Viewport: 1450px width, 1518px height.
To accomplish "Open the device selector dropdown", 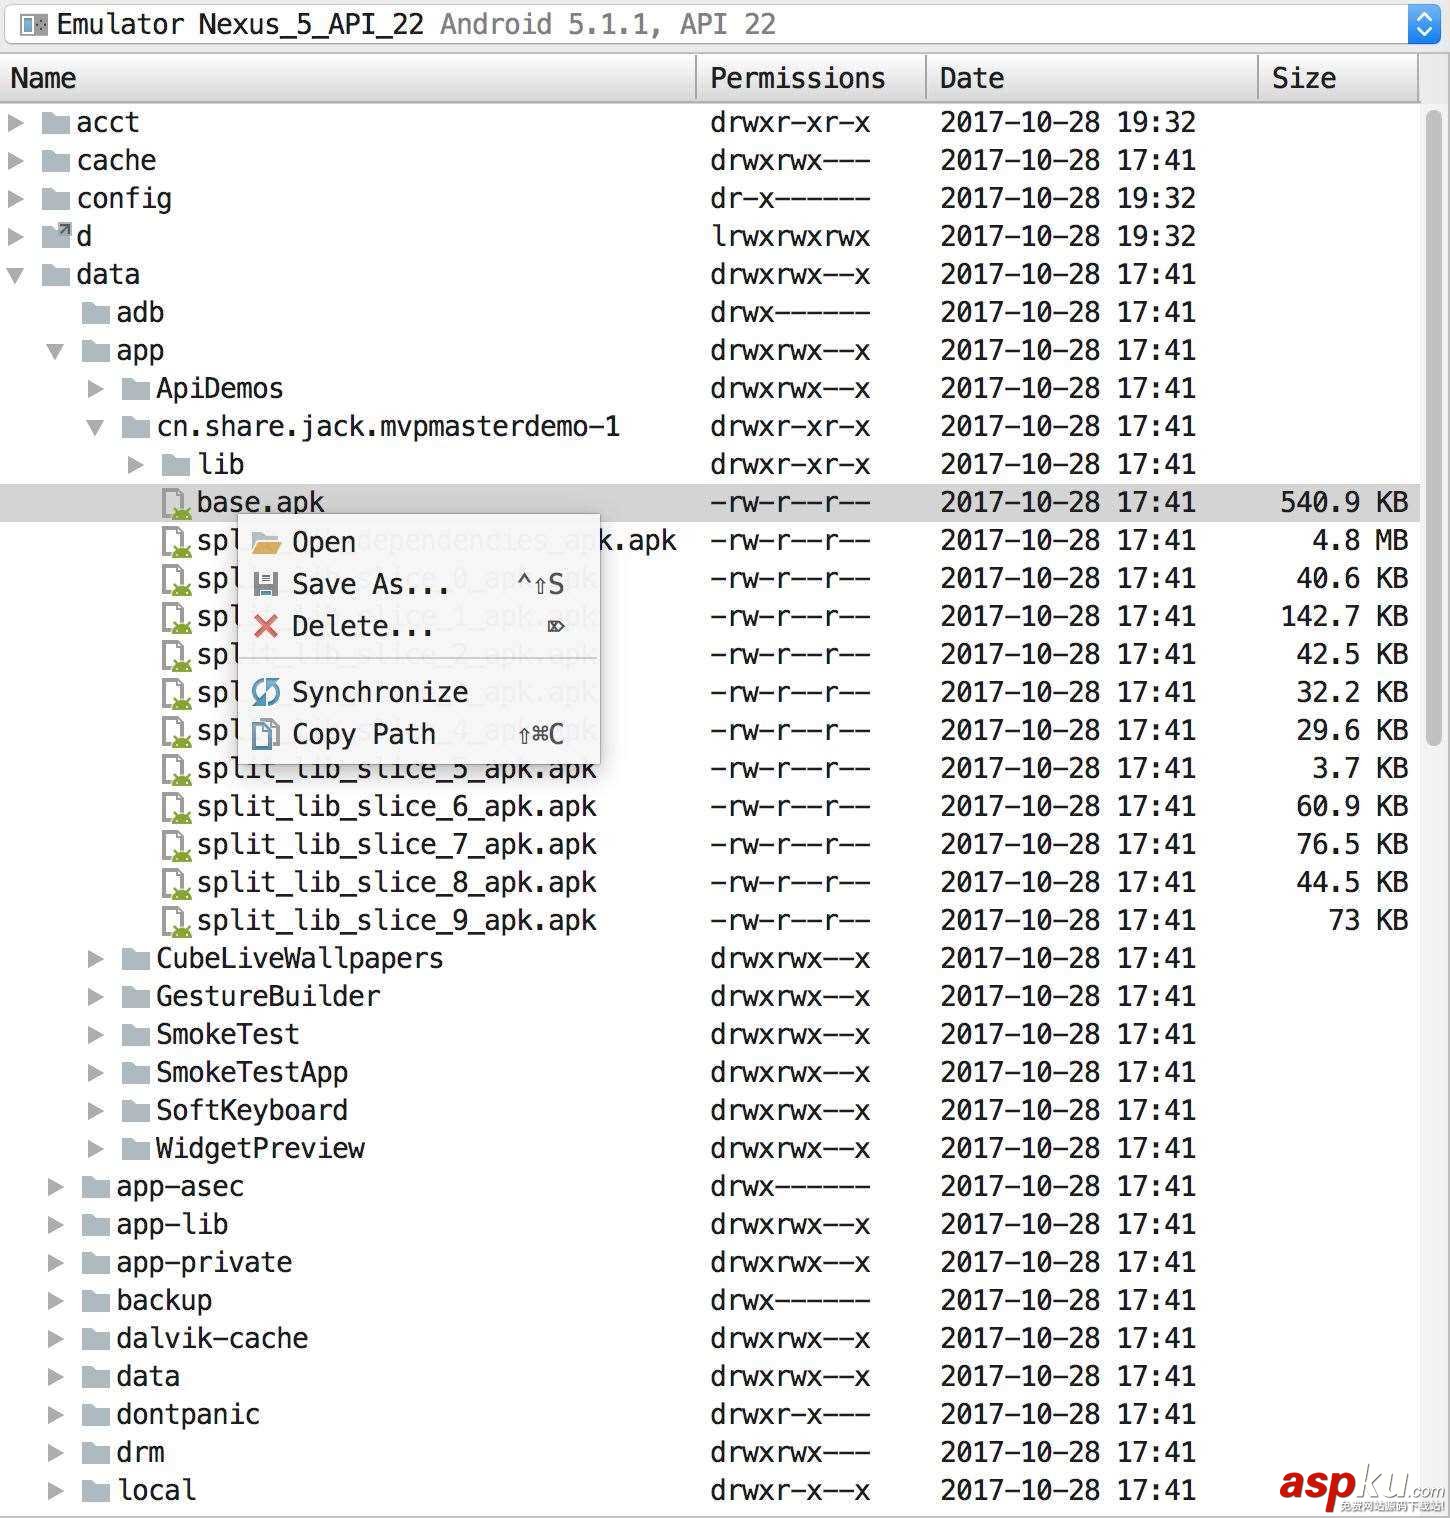I will [x=1426, y=24].
